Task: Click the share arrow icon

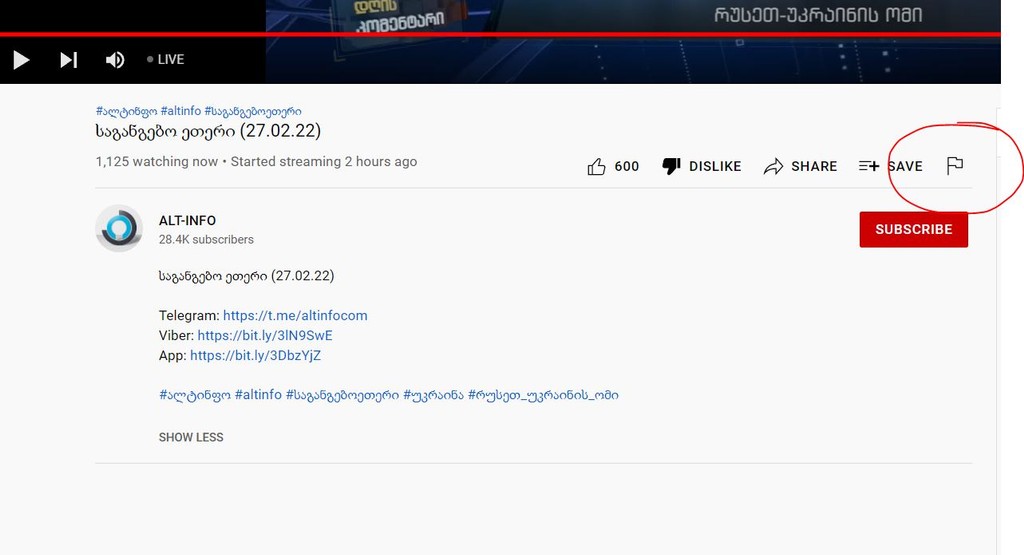Action: click(773, 166)
